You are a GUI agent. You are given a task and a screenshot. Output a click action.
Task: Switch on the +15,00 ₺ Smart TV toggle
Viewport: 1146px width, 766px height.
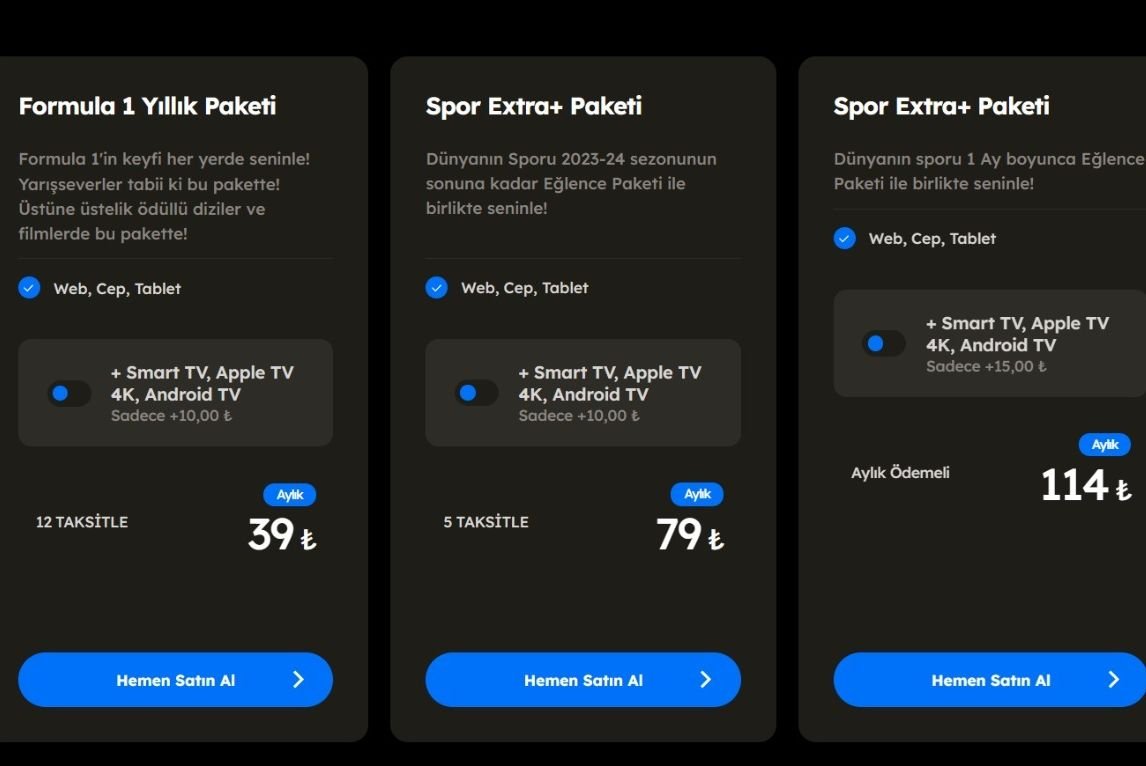coord(884,344)
